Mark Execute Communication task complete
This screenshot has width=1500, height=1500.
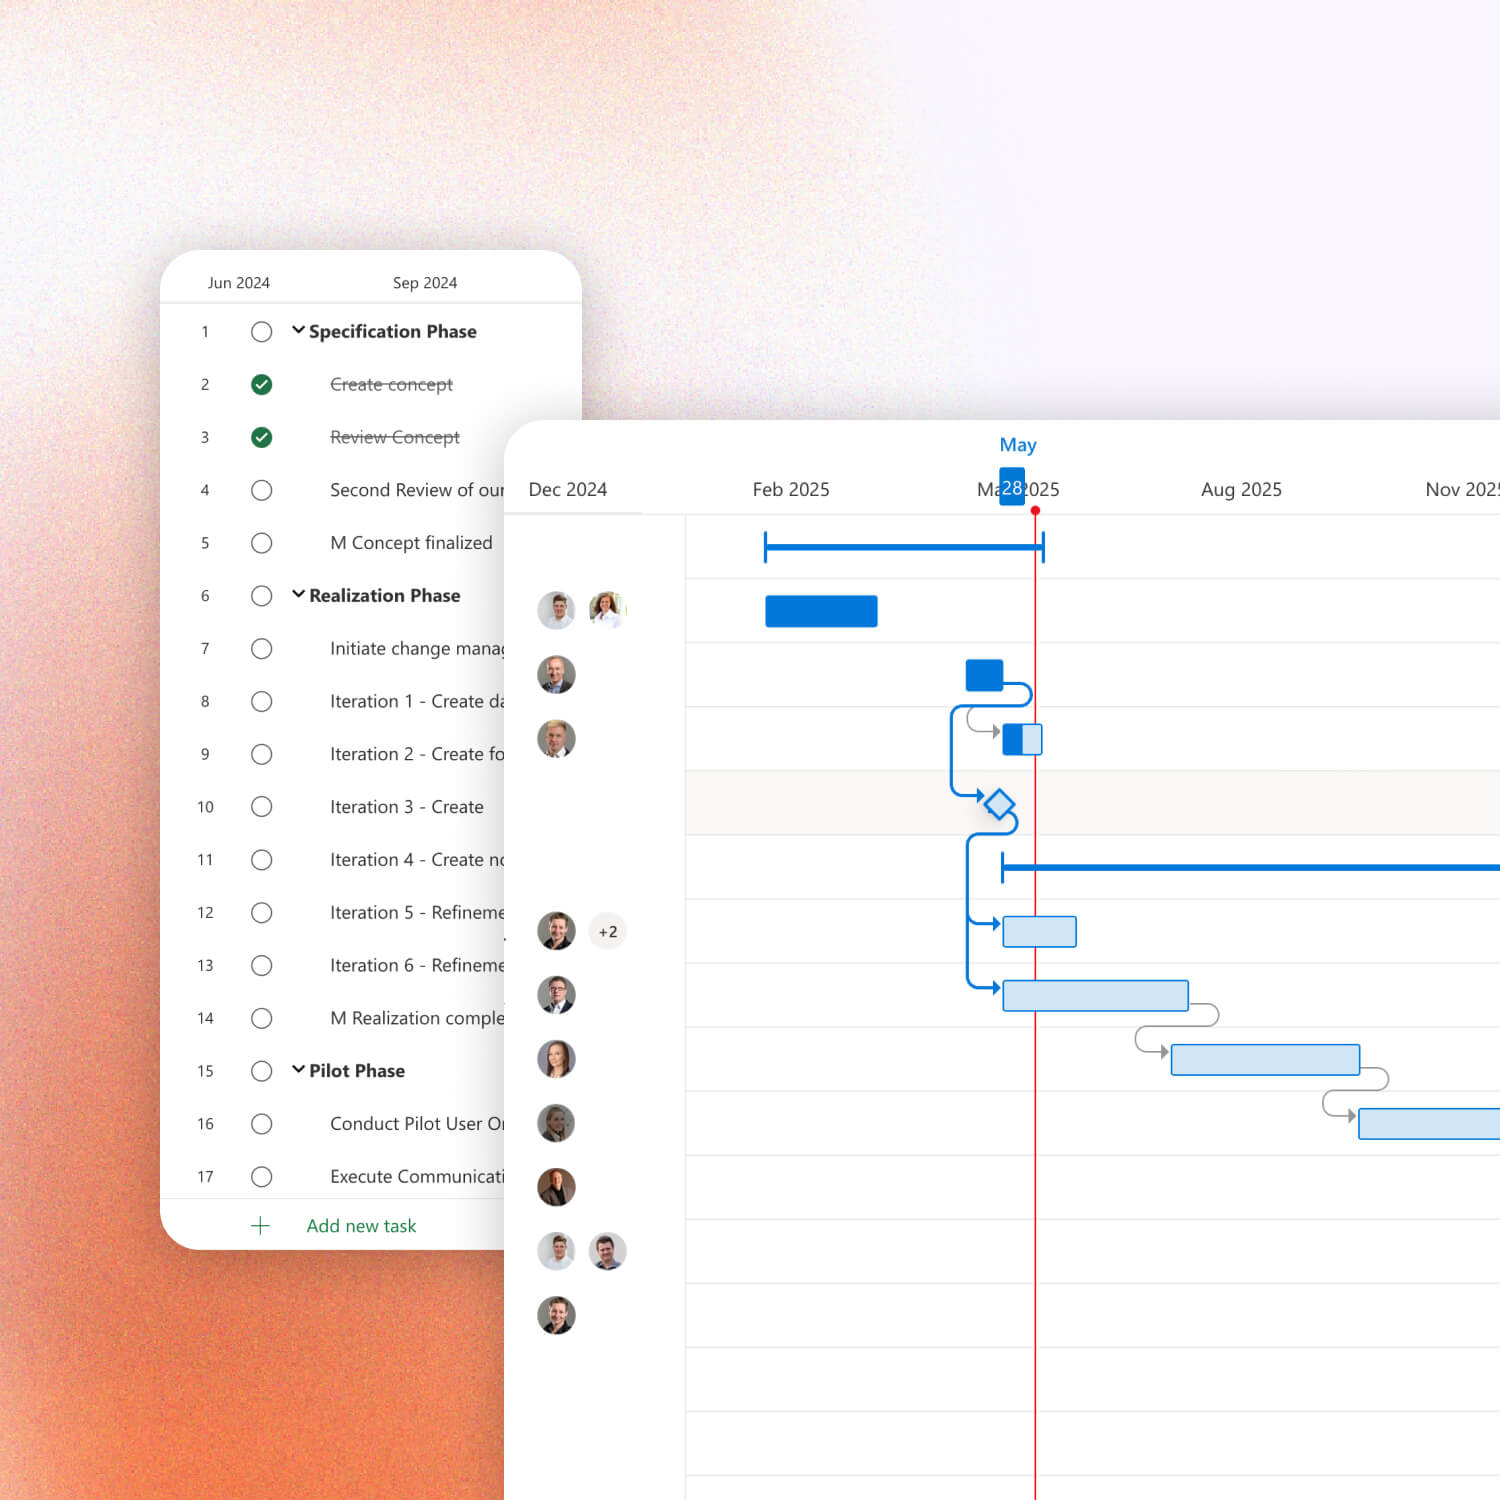click(261, 1177)
